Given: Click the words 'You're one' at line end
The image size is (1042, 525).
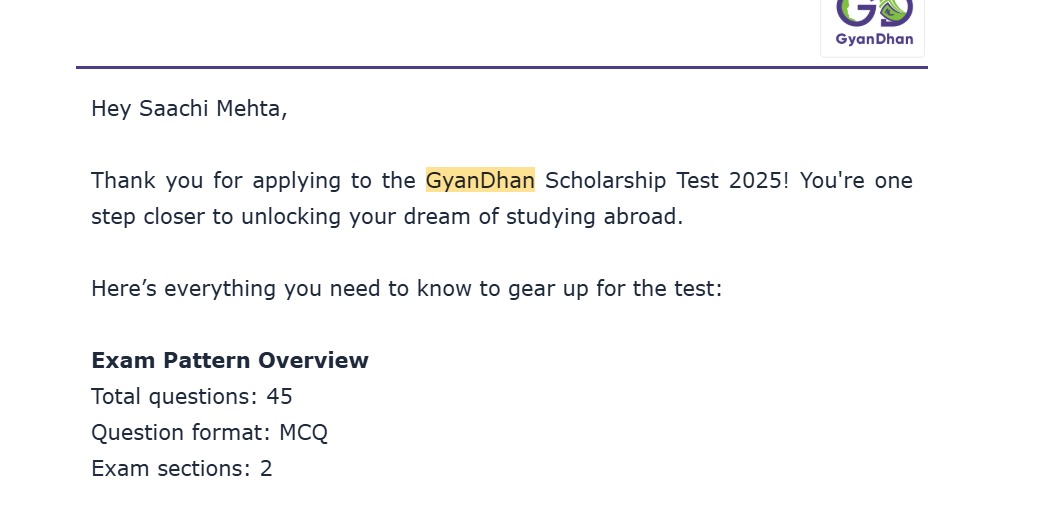Looking at the screenshot, I should point(856,180).
